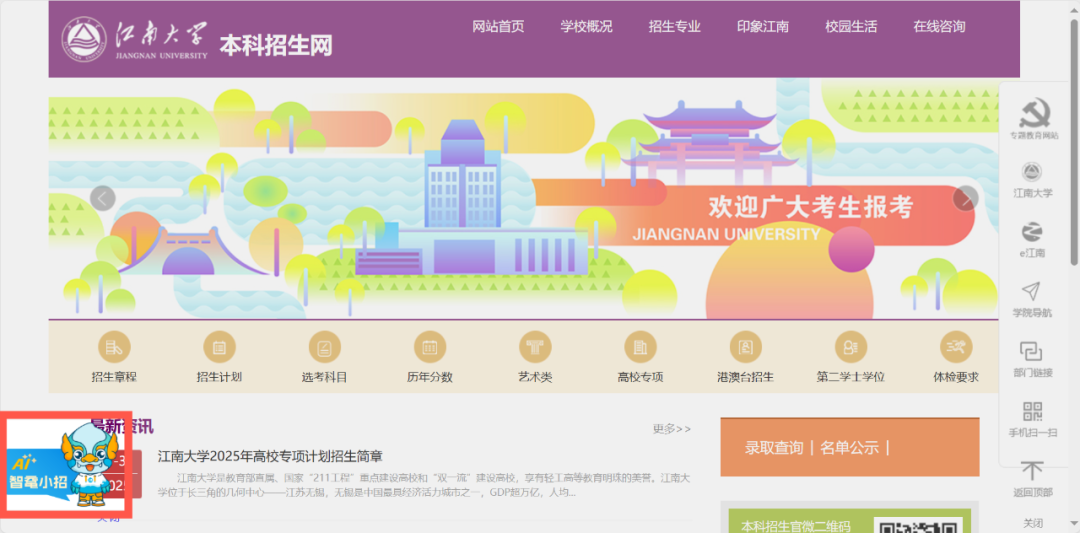The height and width of the screenshot is (533, 1080).
Task: Click the Jiangnan University logo emblem
Action: coord(84,40)
